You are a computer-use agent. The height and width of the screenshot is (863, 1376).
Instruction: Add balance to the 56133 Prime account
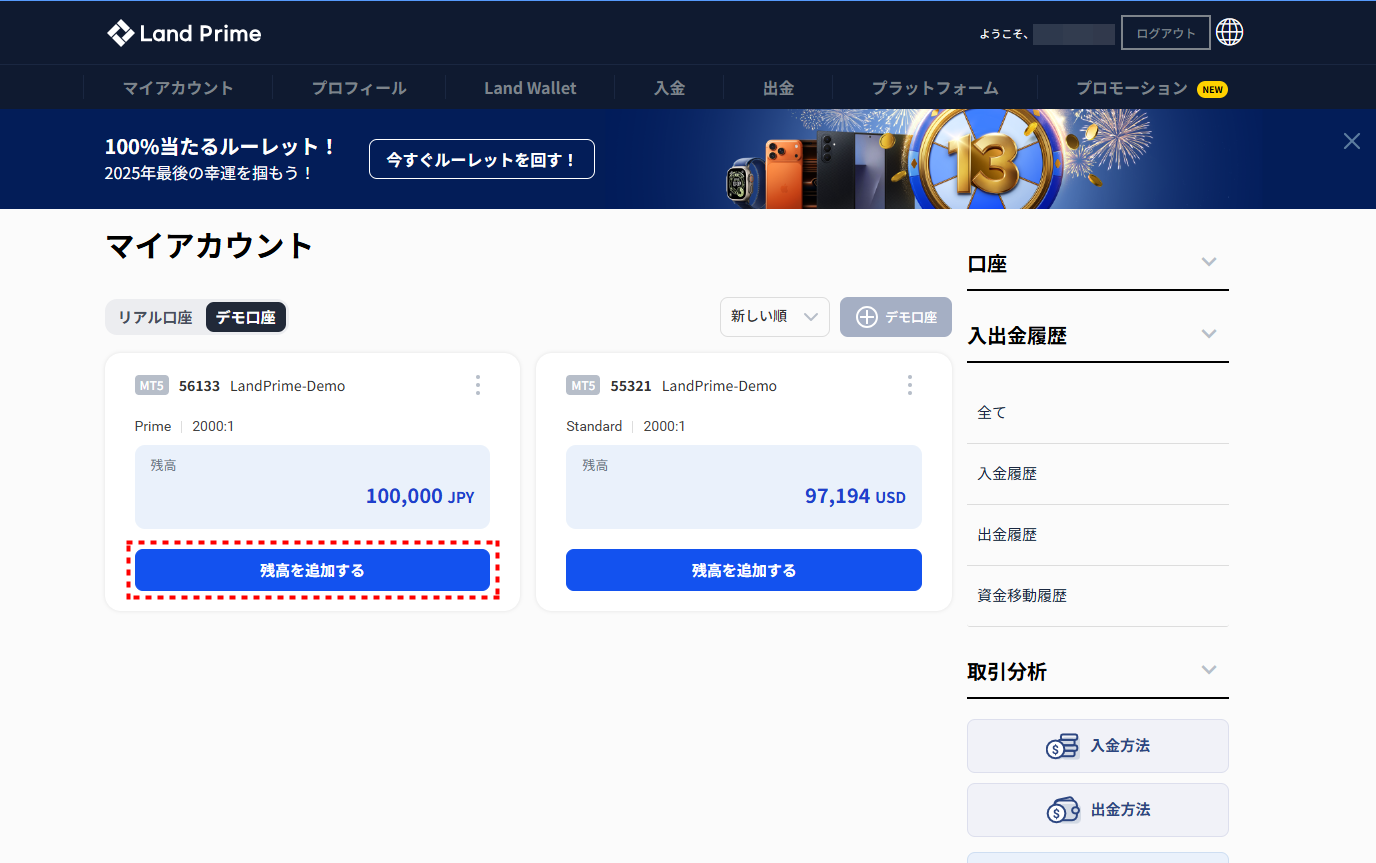pyautogui.click(x=312, y=570)
